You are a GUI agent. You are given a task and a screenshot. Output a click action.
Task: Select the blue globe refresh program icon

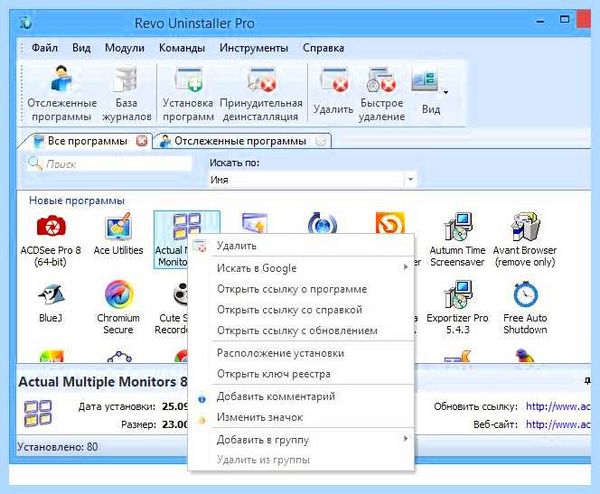(x=322, y=223)
